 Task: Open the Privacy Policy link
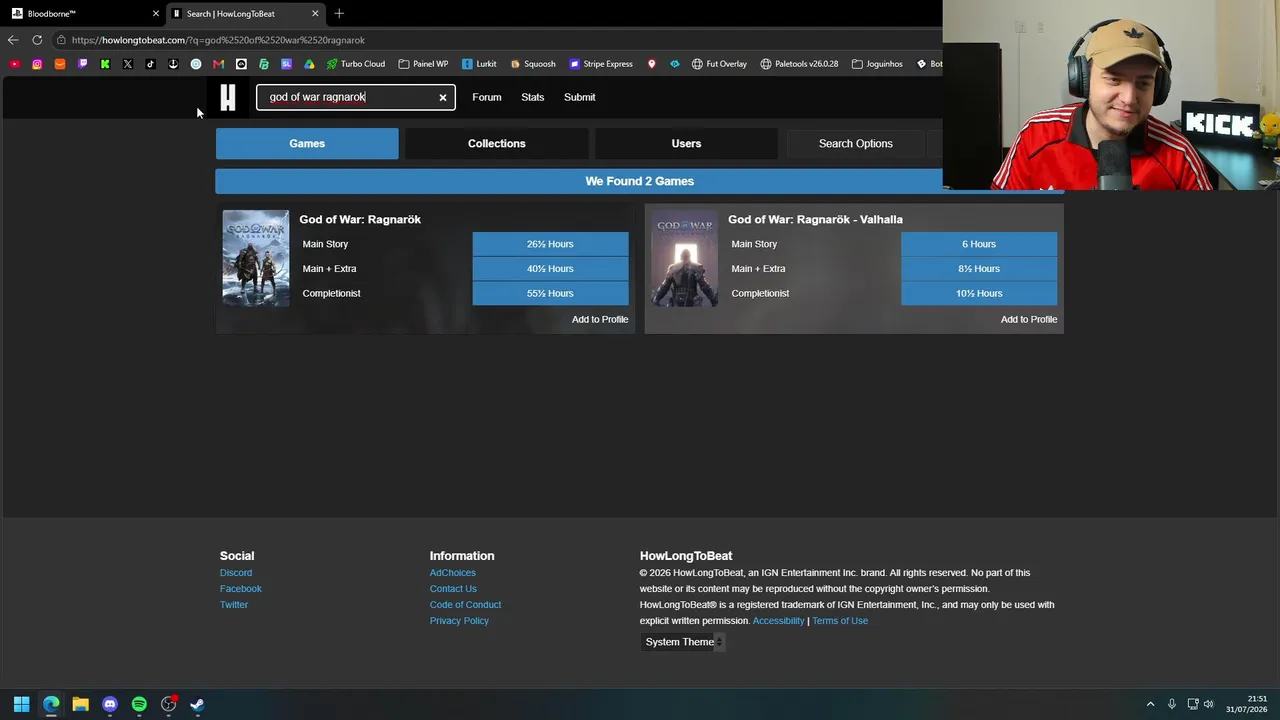point(460,621)
